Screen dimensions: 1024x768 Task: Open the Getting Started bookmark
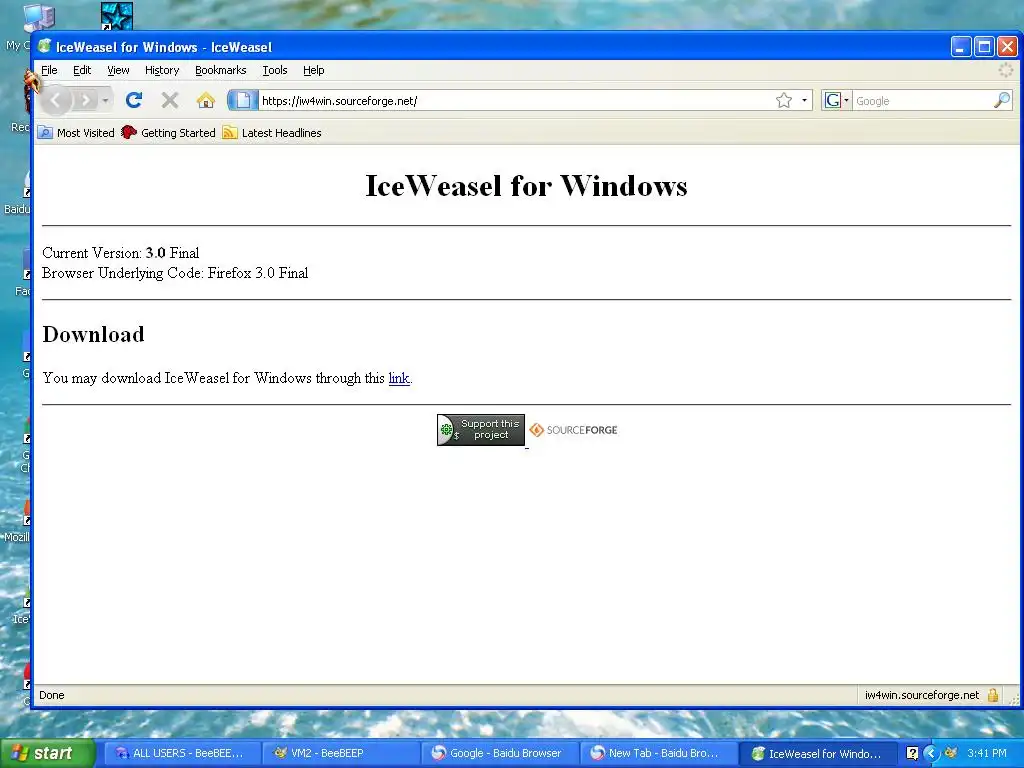[168, 133]
